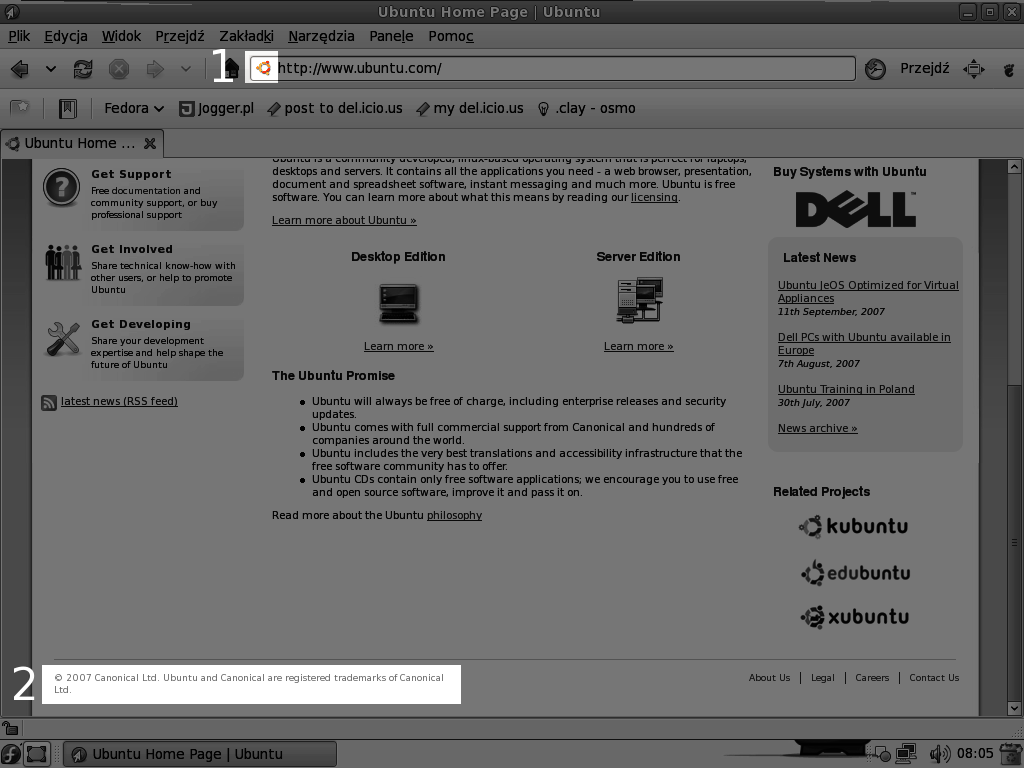Open the .clay - osmo bookmark
1024x768 pixels.
coord(586,108)
